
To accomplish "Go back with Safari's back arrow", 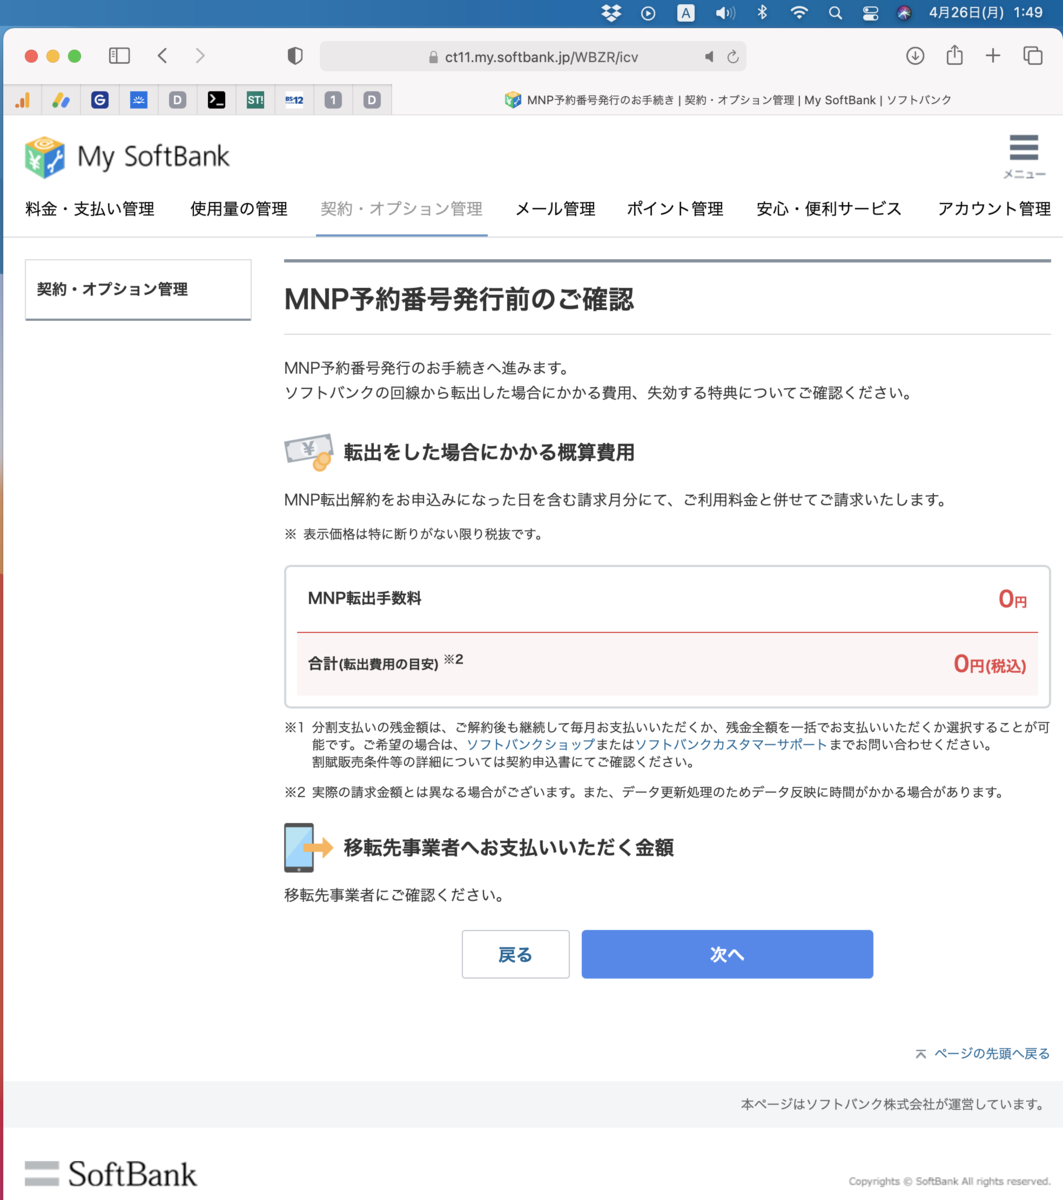I will [162, 56].
